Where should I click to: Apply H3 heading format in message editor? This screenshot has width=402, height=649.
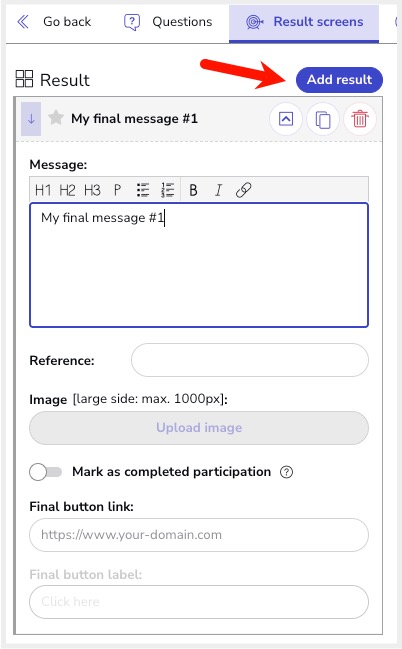click(x=92, y=190)
